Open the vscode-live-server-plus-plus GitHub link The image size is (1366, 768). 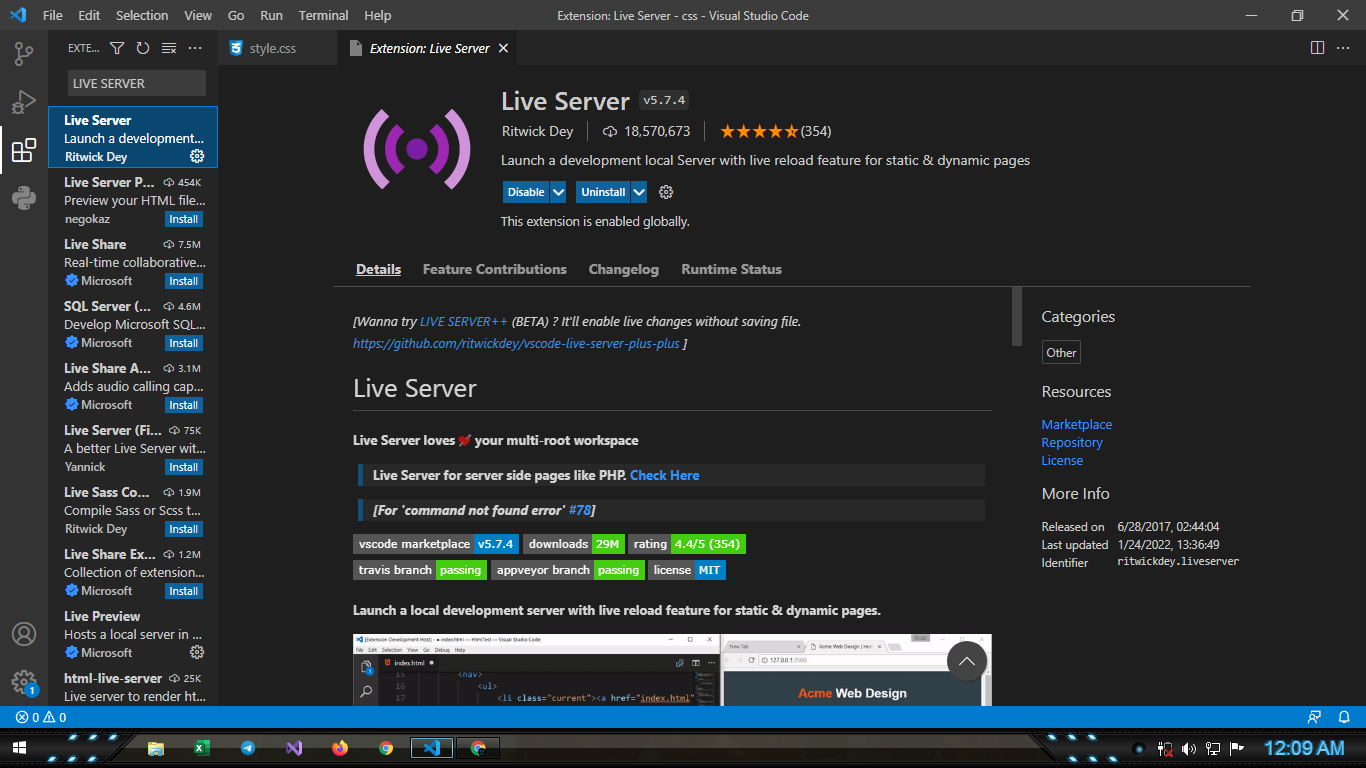tap(516, 343)
